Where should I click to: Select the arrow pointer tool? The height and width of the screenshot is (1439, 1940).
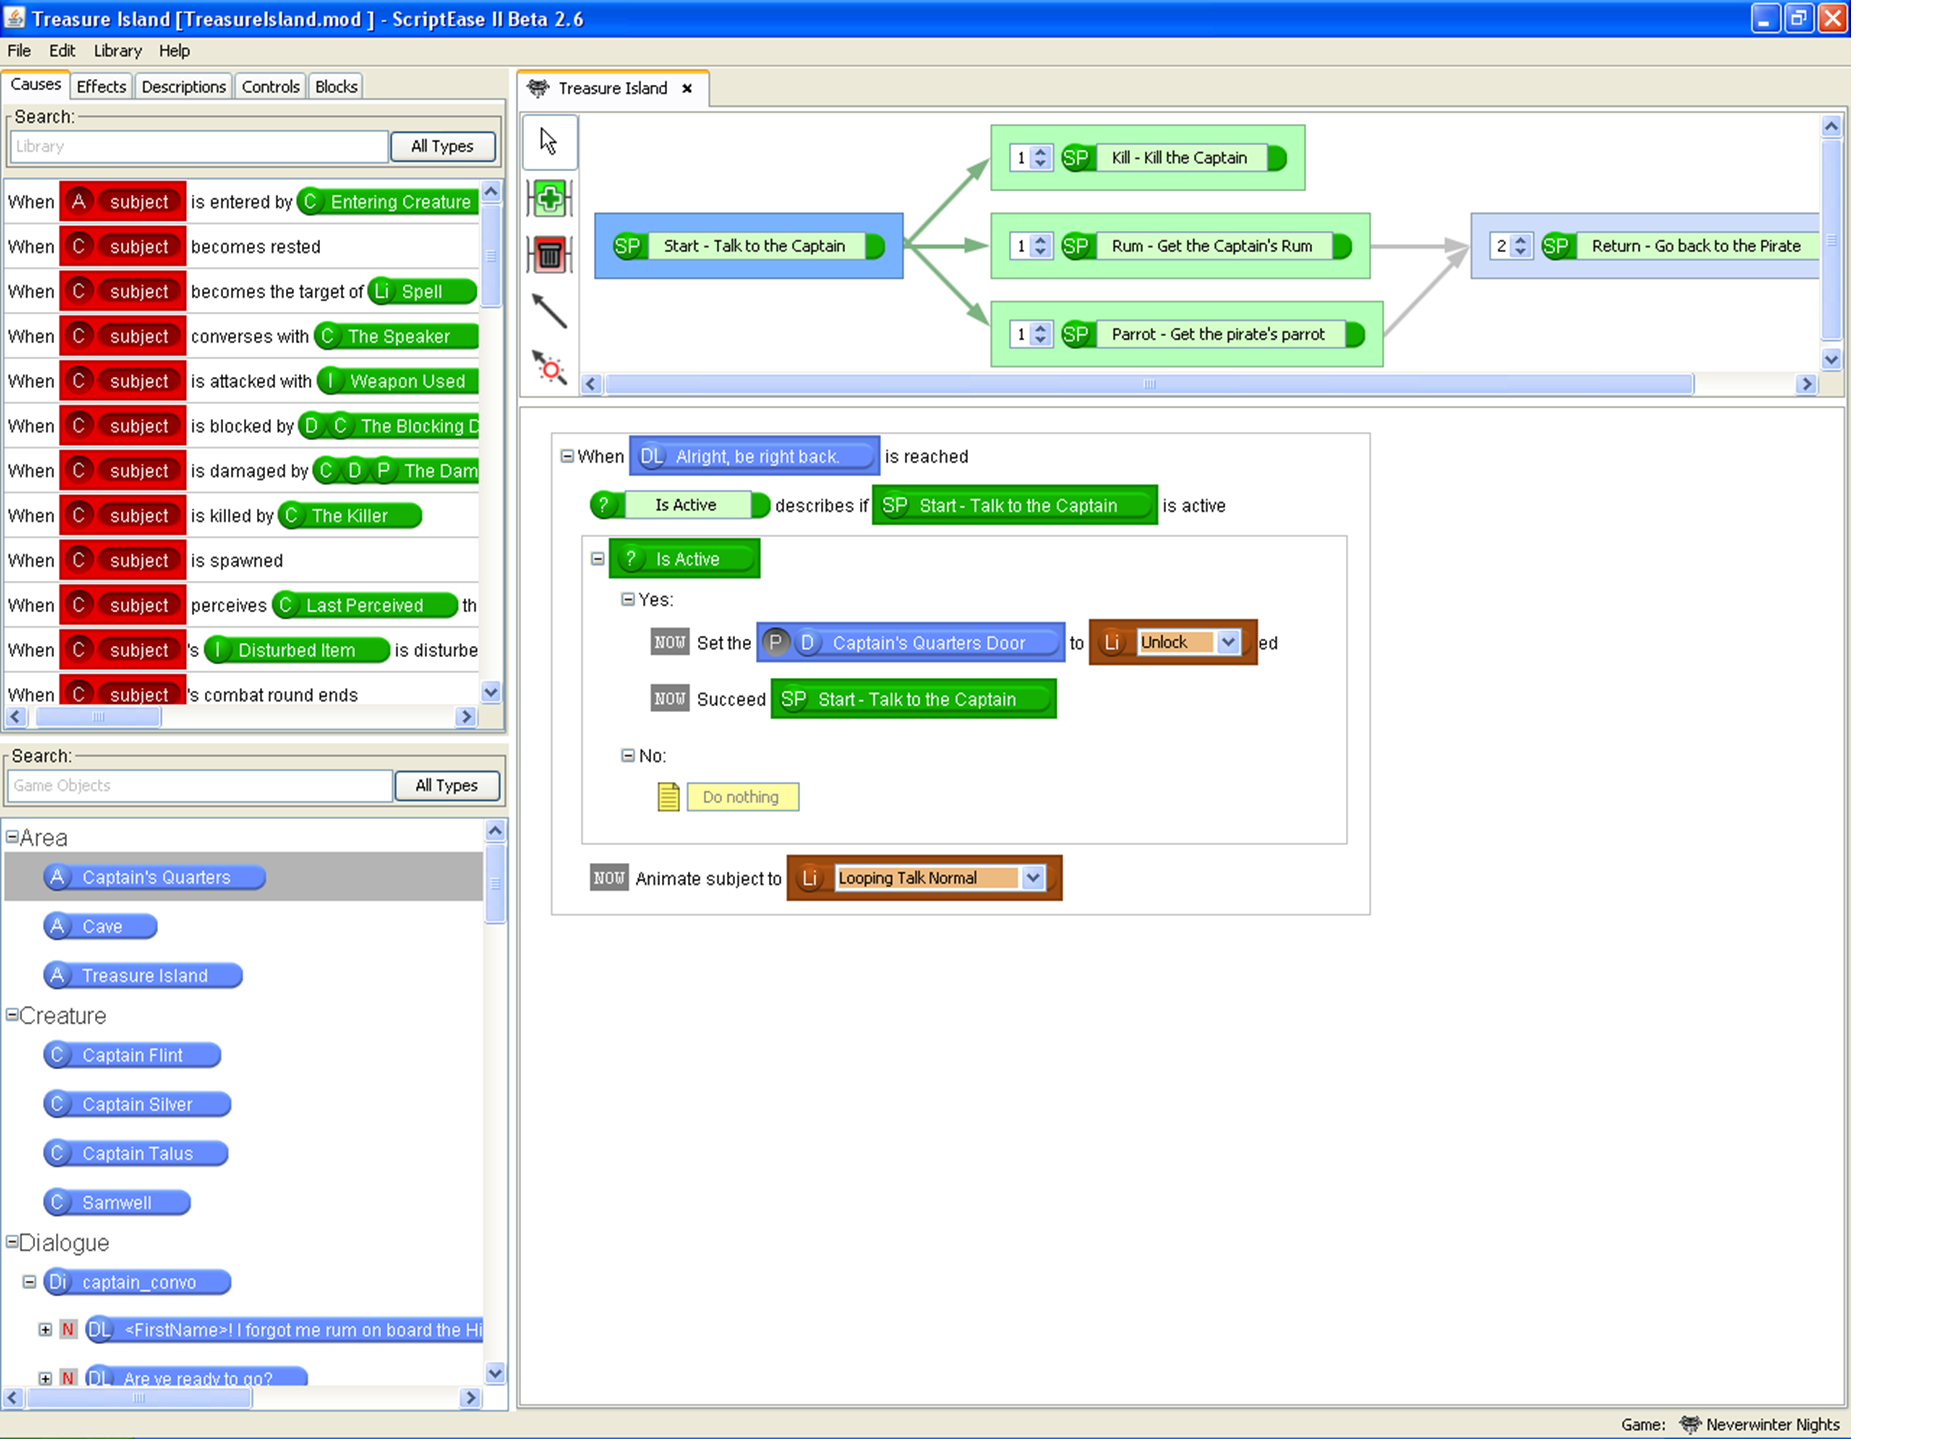[x=549, y=141]
